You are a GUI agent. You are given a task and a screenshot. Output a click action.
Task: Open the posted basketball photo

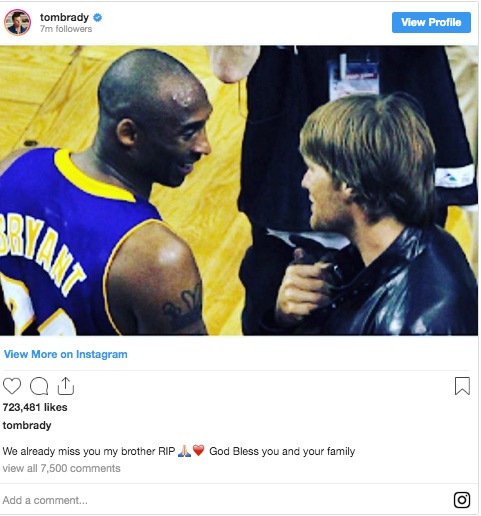(239, 190)
